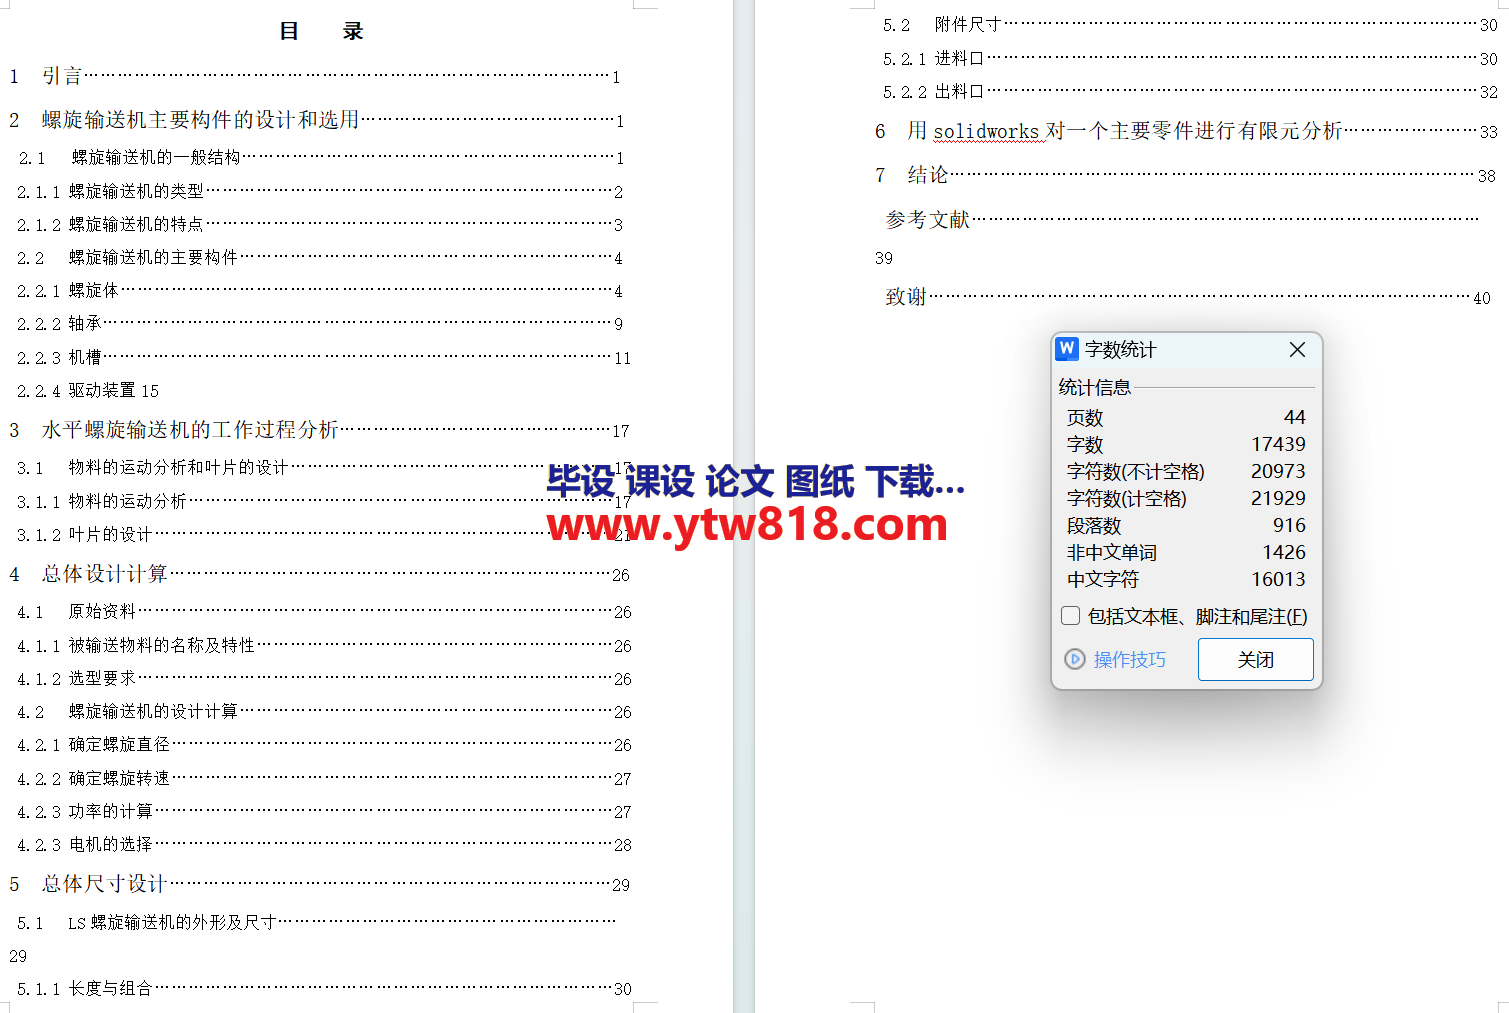
Task: Click entry 4.1.2 选型要求
Action: point(324,678)
